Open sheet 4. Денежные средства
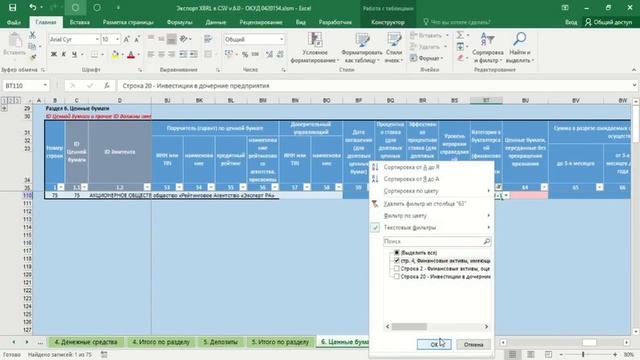This screenshot has width=640, height=360. coord(86,342)
